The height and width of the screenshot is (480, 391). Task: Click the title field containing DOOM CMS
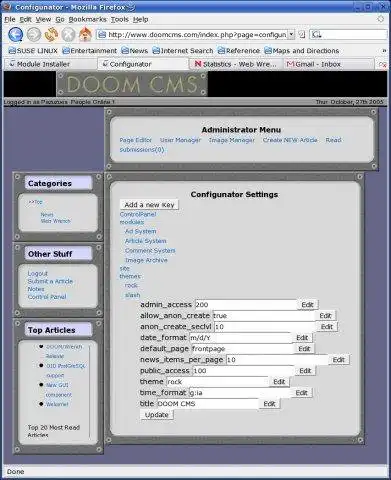point(207,403)
